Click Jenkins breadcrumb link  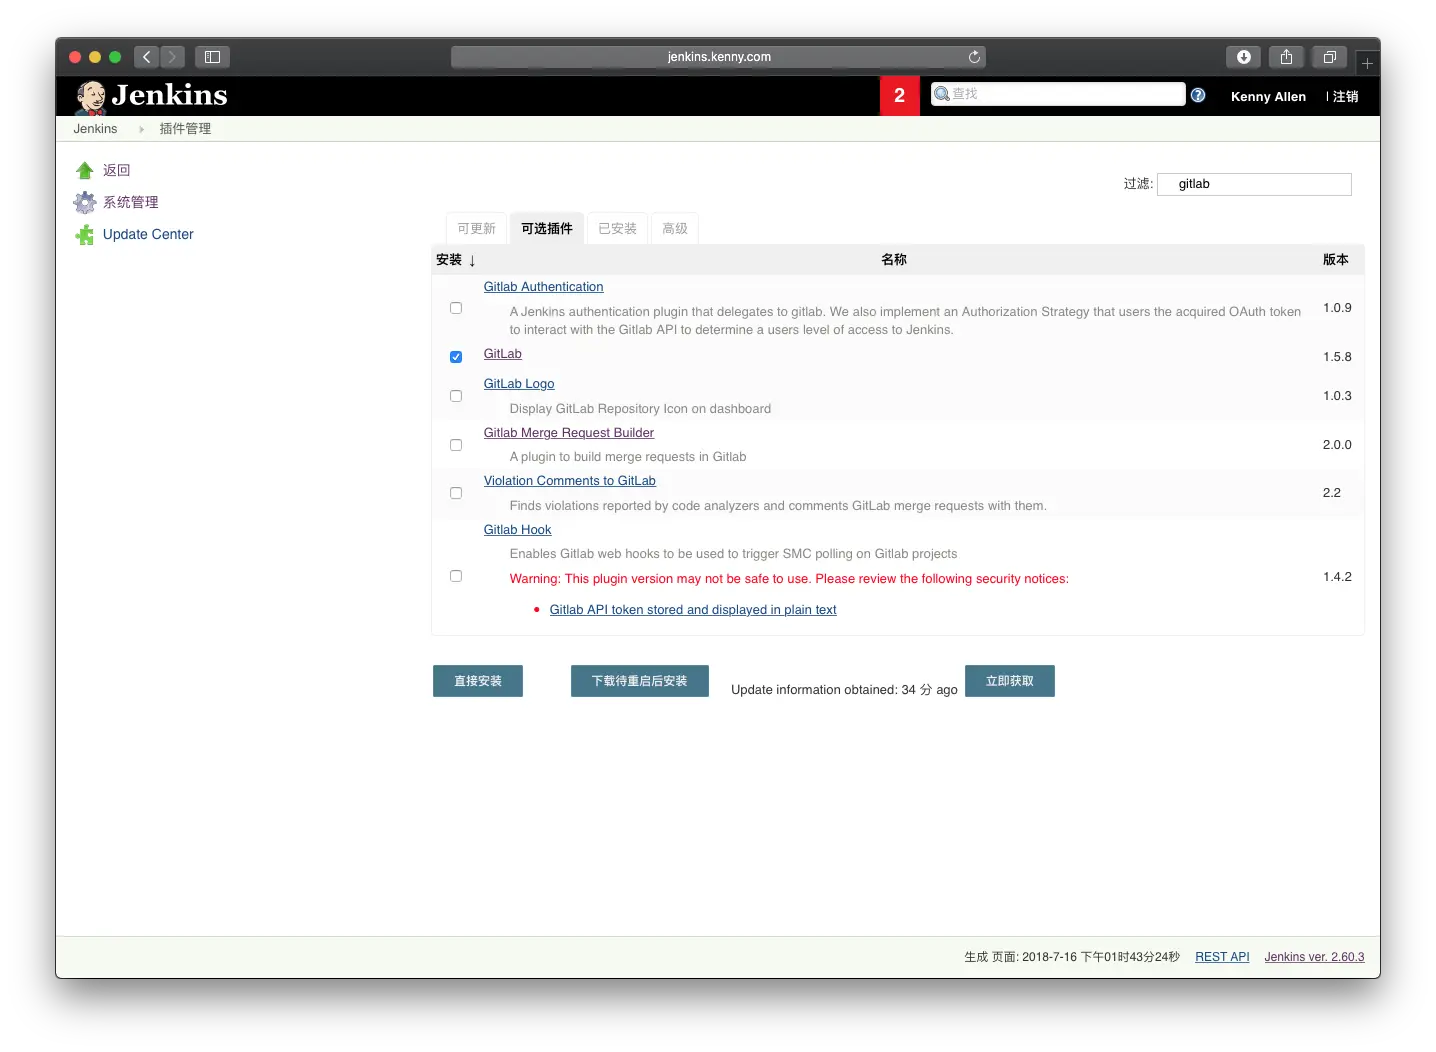[x=95, y=129]
